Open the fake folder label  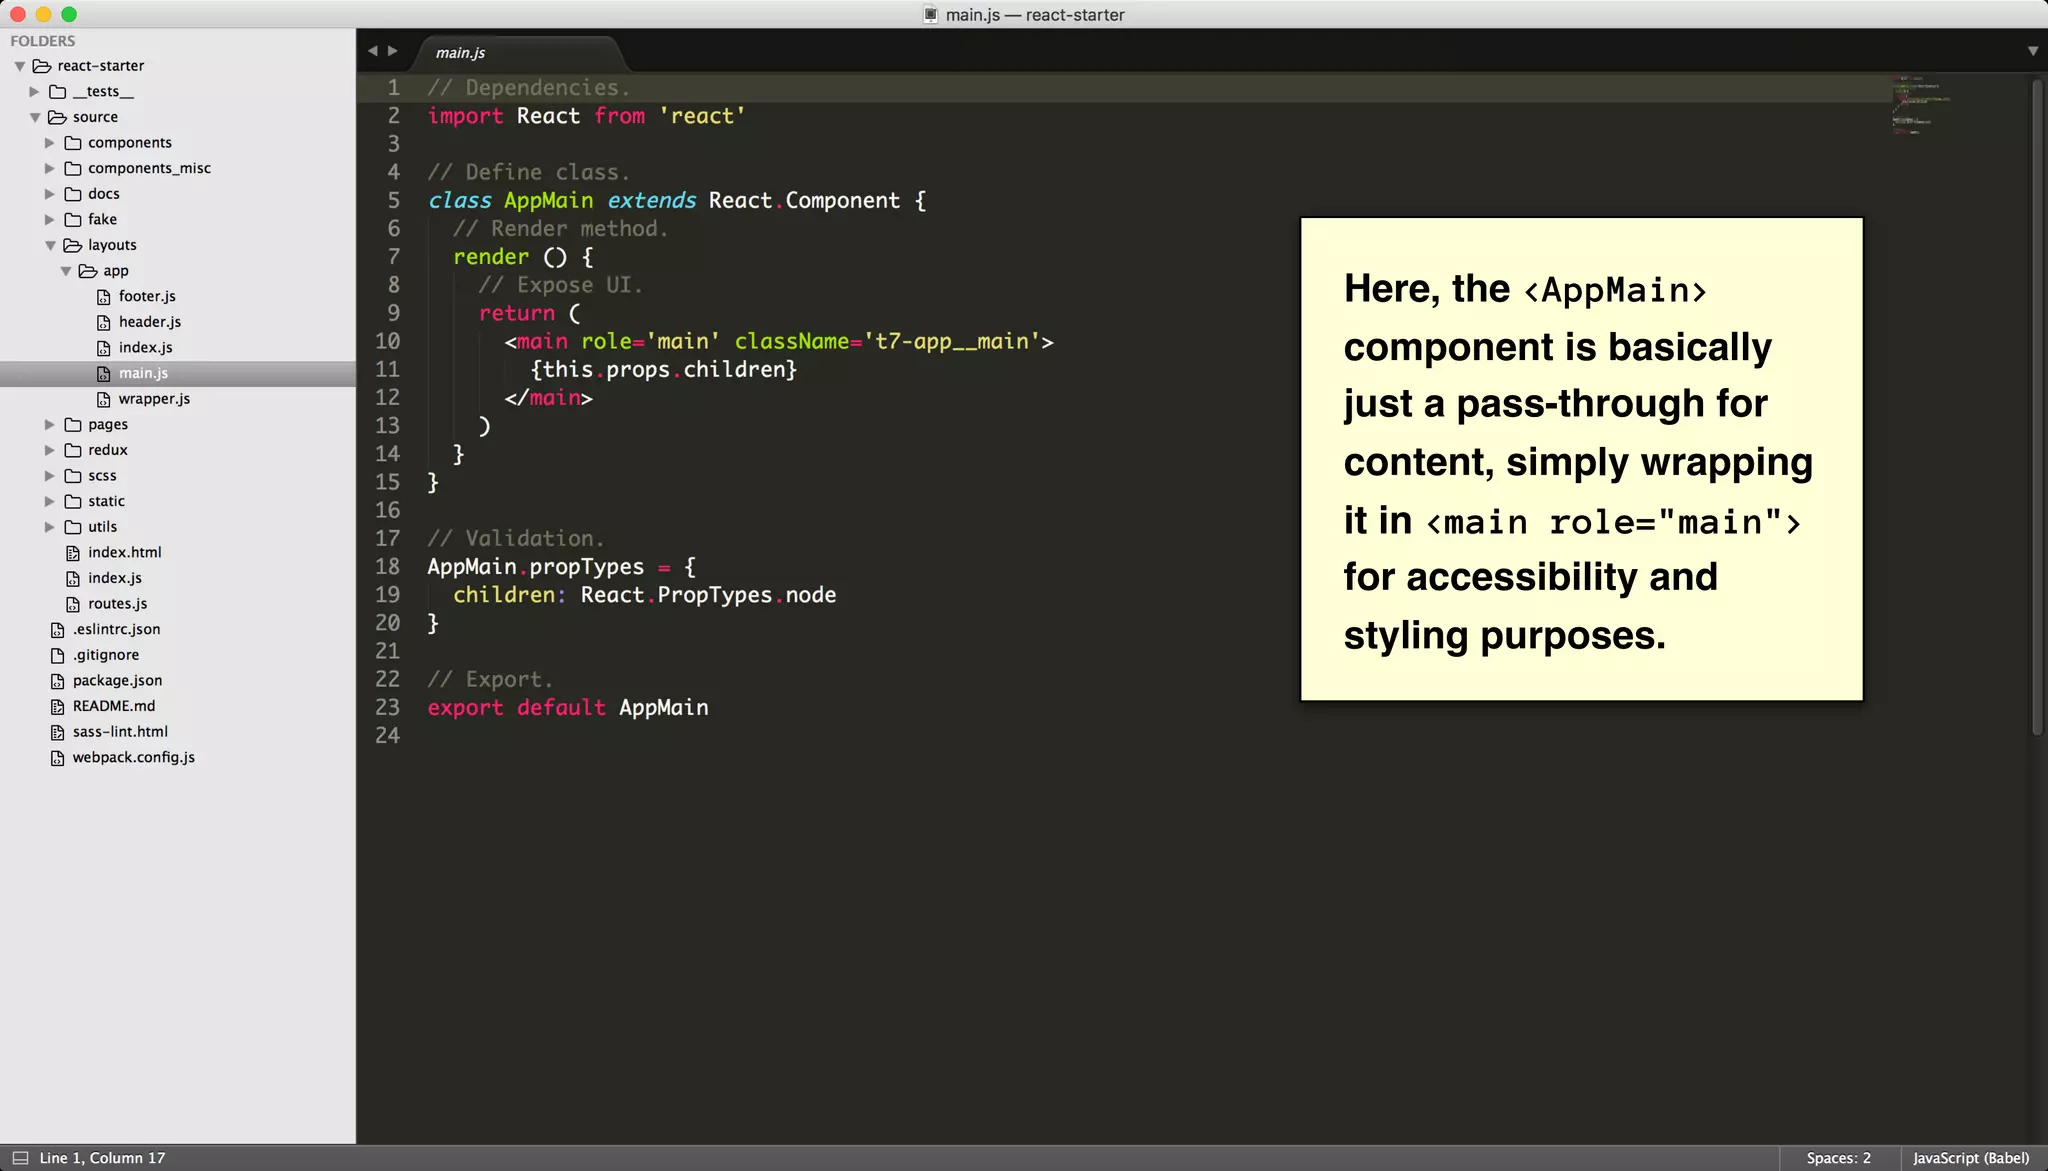pyautogui.click(x=102, y=220)
